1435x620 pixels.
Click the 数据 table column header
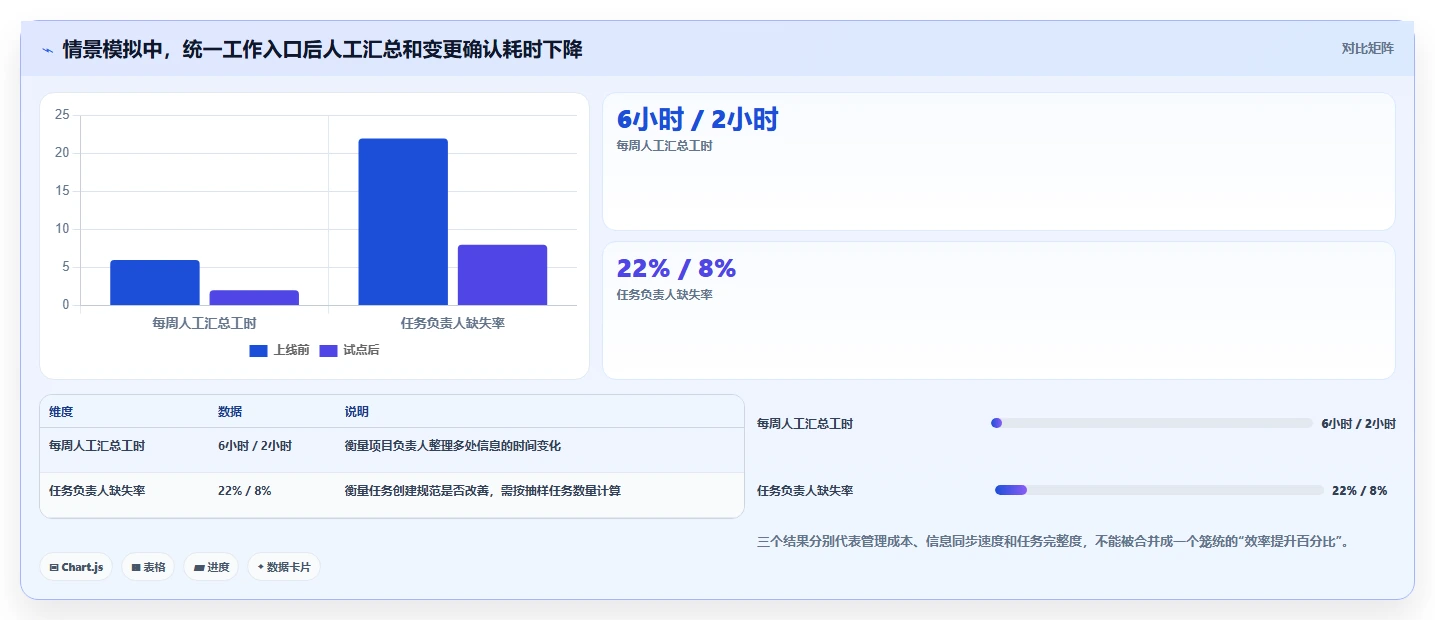pos(230,412)
